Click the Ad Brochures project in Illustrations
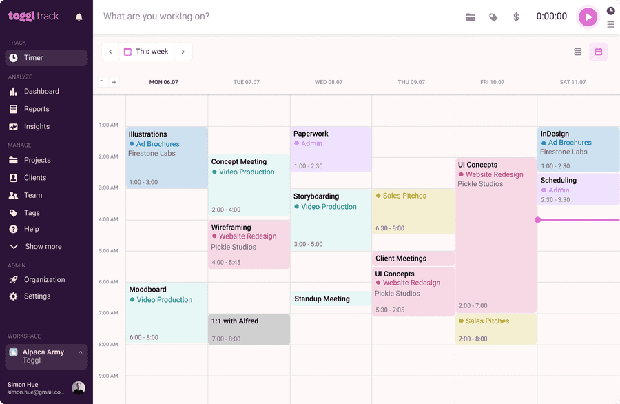Viewport: 620px width, 404px height. 157,144
